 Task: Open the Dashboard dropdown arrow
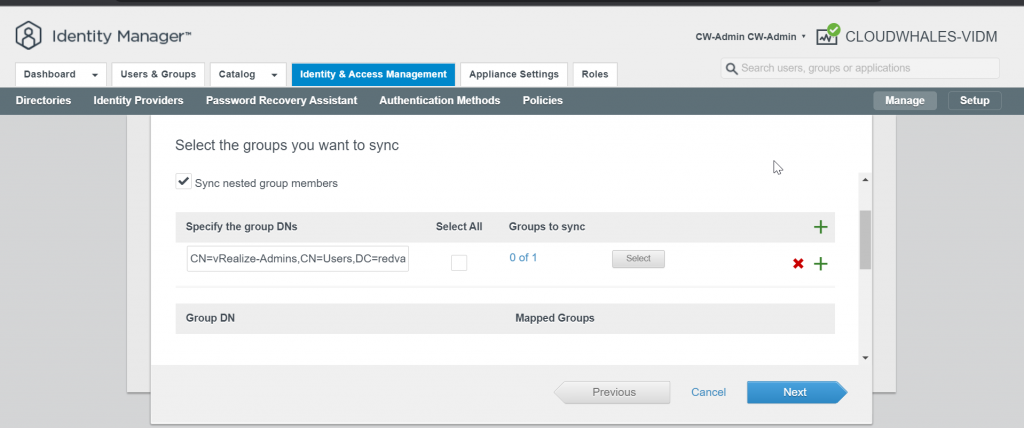click(x=95, y=75)
